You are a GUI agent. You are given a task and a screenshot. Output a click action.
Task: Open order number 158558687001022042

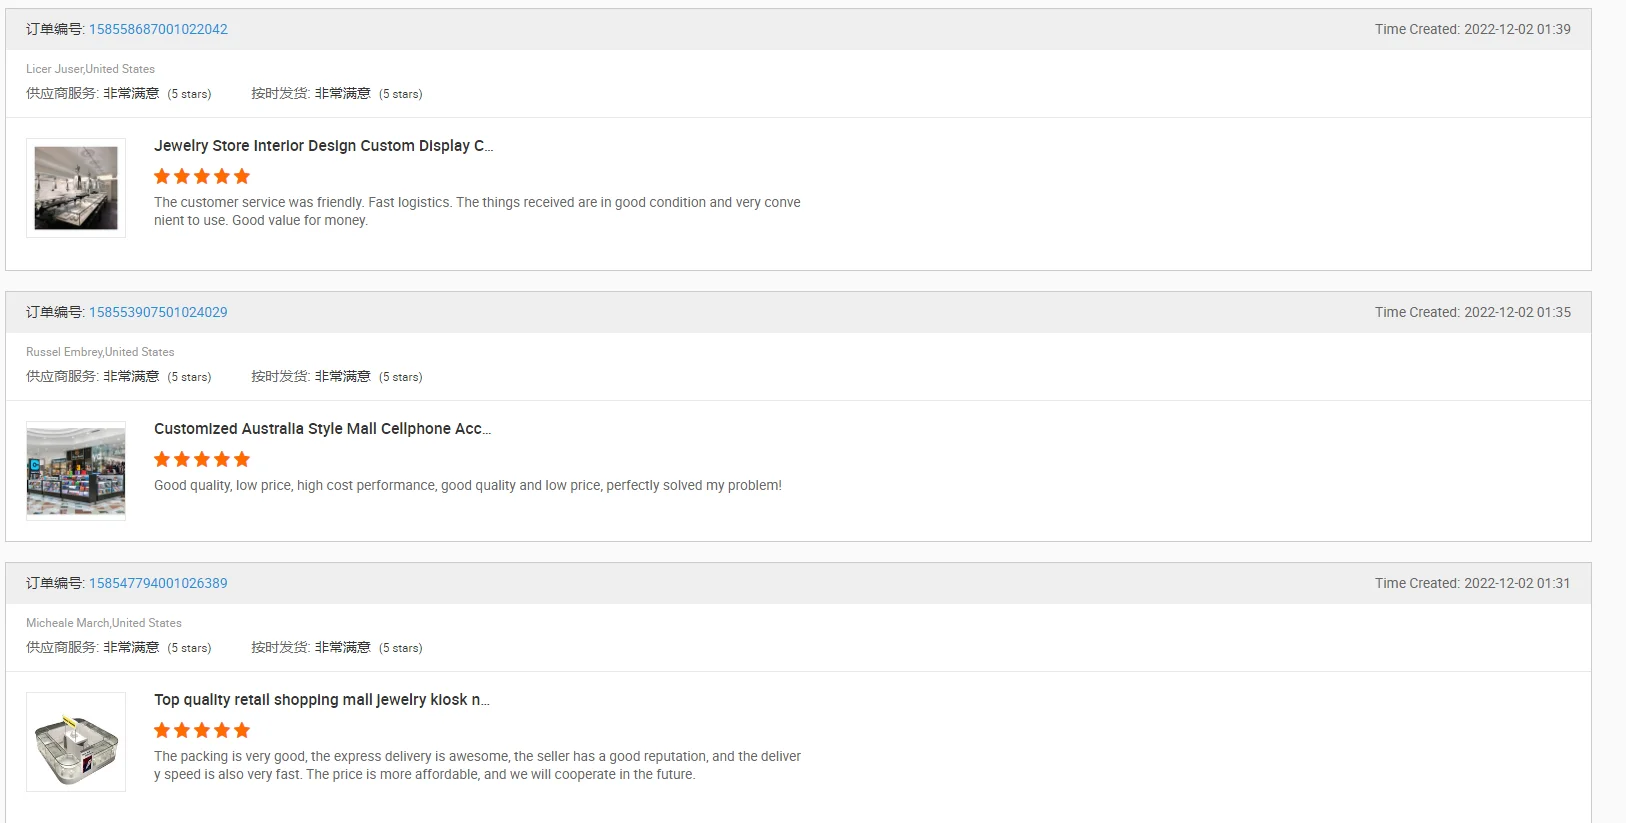(x=158, y=29)
